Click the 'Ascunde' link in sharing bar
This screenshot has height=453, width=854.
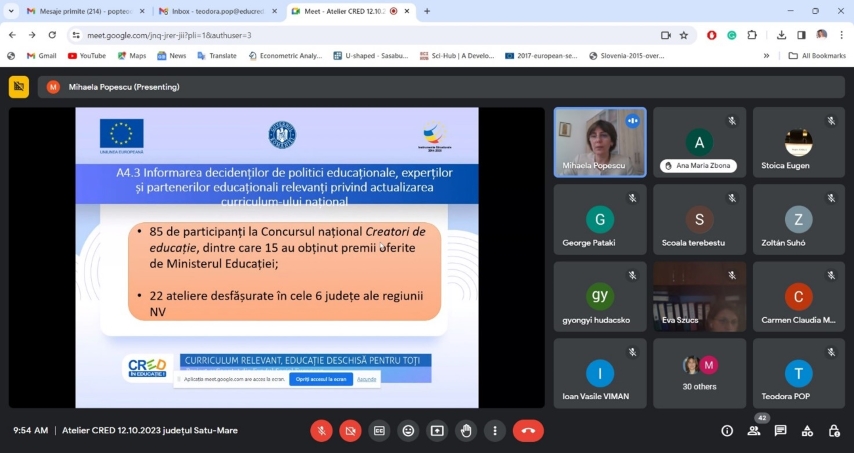pyautogui.click(x=367, y=379)
